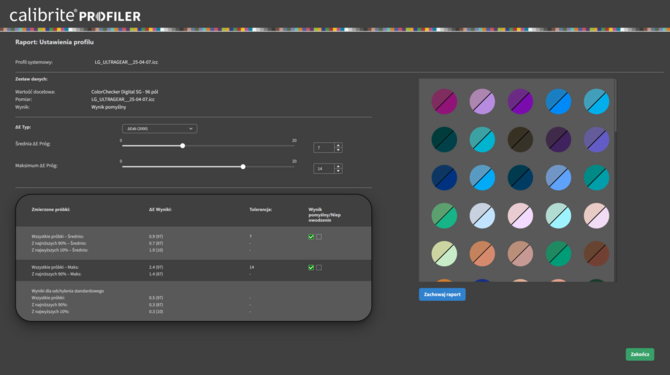Click the green Zakończ button

[640, 354]
